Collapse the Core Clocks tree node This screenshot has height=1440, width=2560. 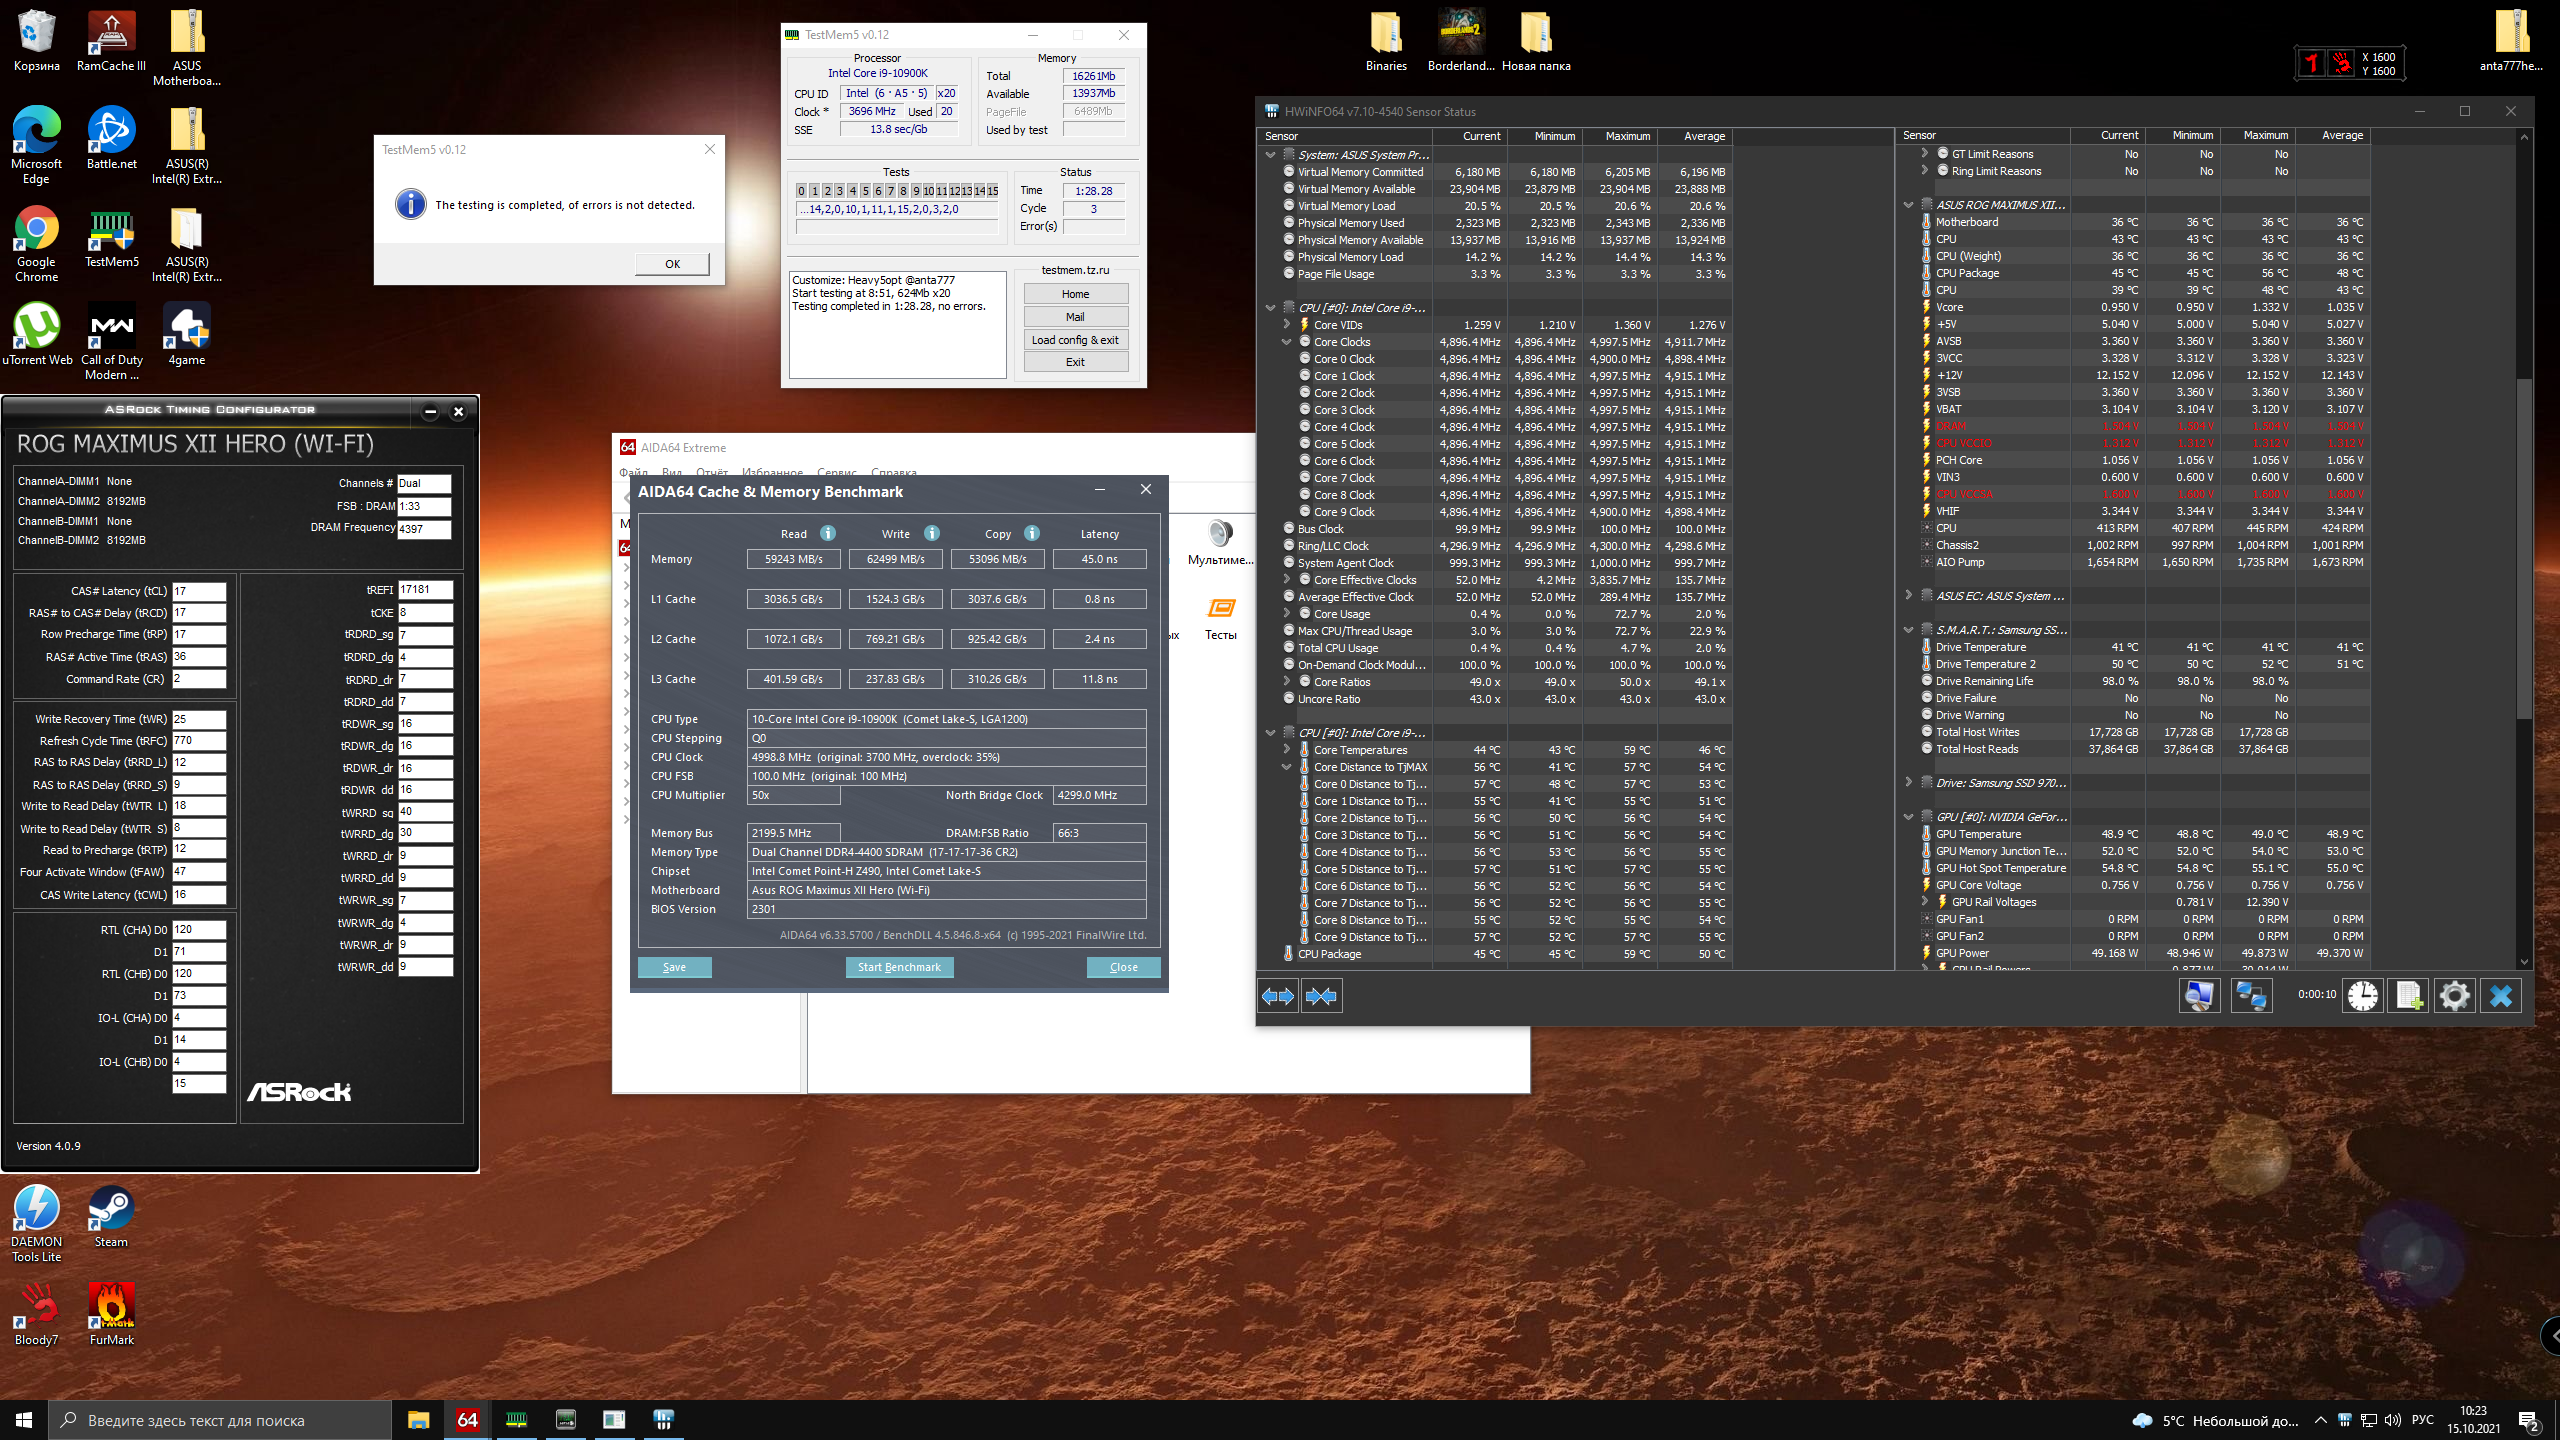pos(1287,342)
